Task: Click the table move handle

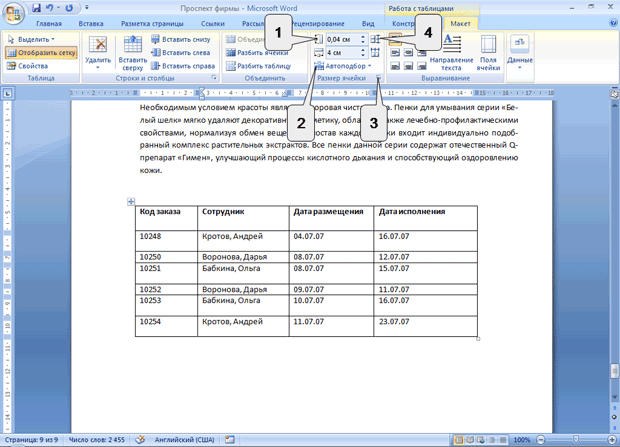Action: pos(131,202)
